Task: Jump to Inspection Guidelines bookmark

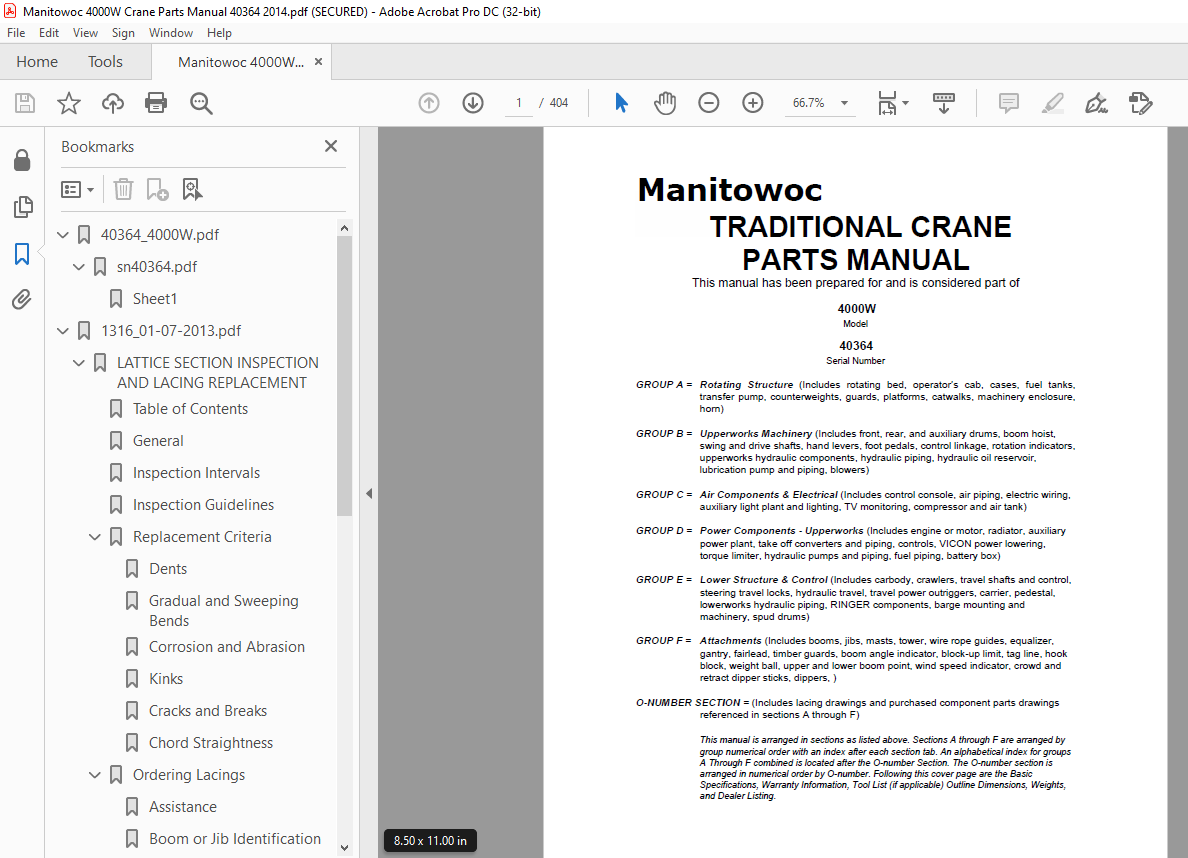Action: pos(203,505)
